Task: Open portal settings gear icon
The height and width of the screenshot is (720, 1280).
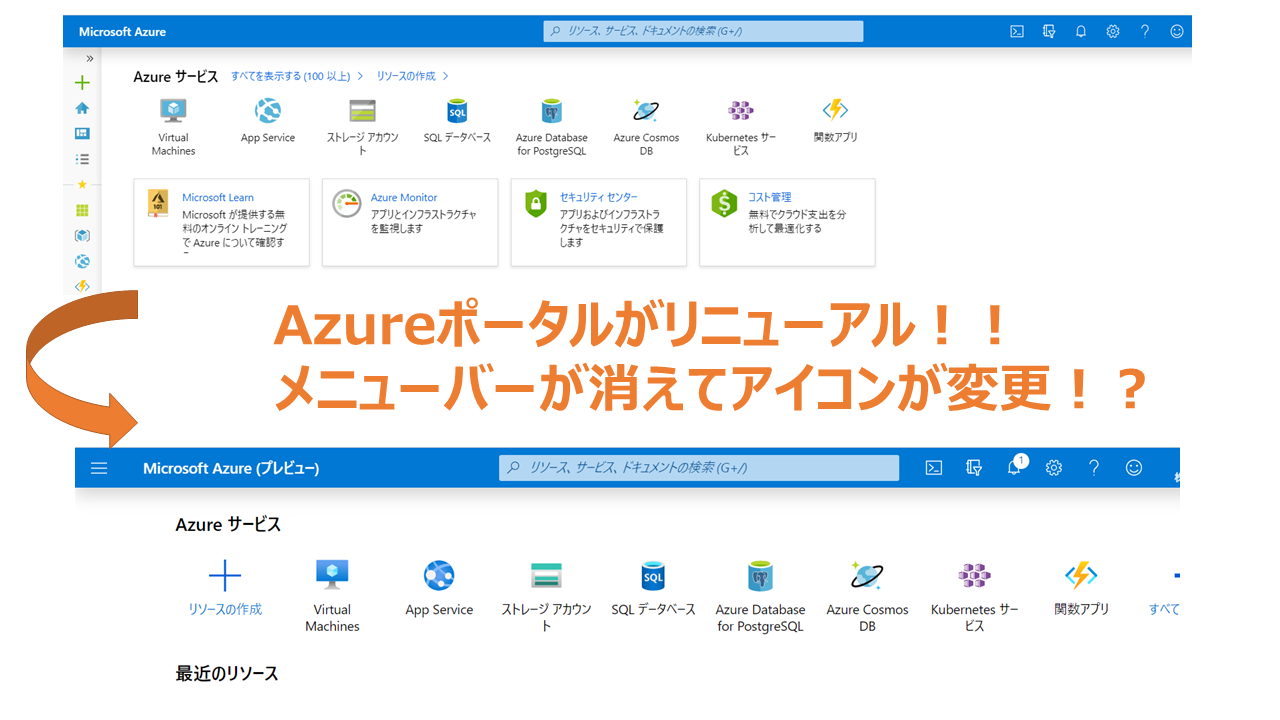Action: (x=1112, y=31)
